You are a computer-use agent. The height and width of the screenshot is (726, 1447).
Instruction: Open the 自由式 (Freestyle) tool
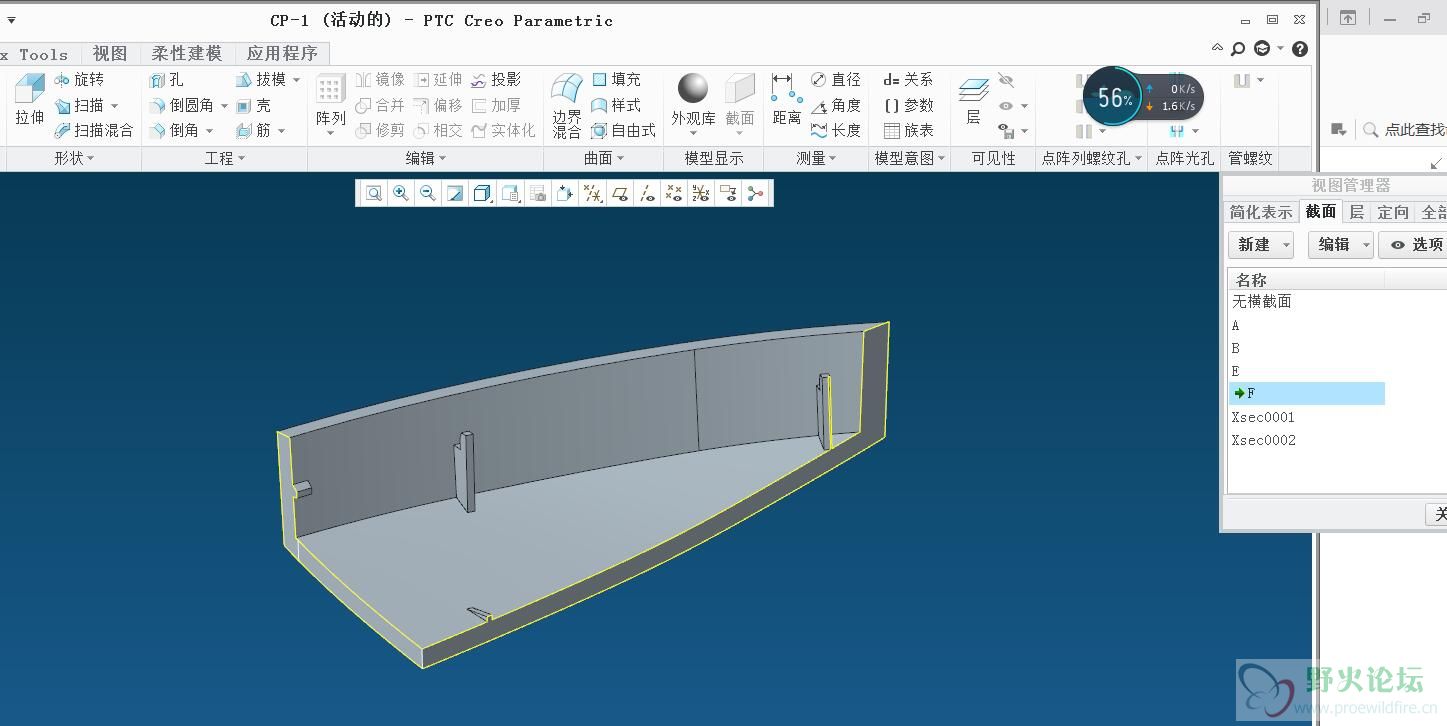(x=623, y=130)
